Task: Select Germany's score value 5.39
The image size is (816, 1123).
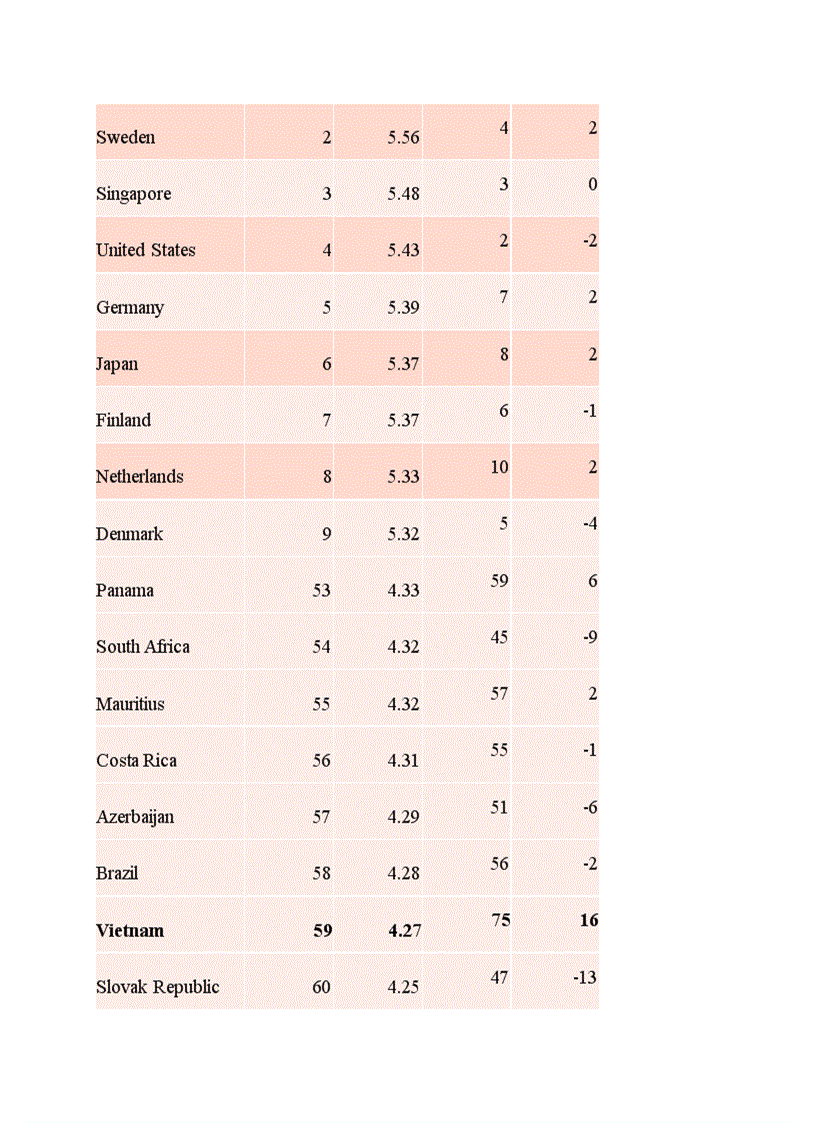Action: pos(403,307)
